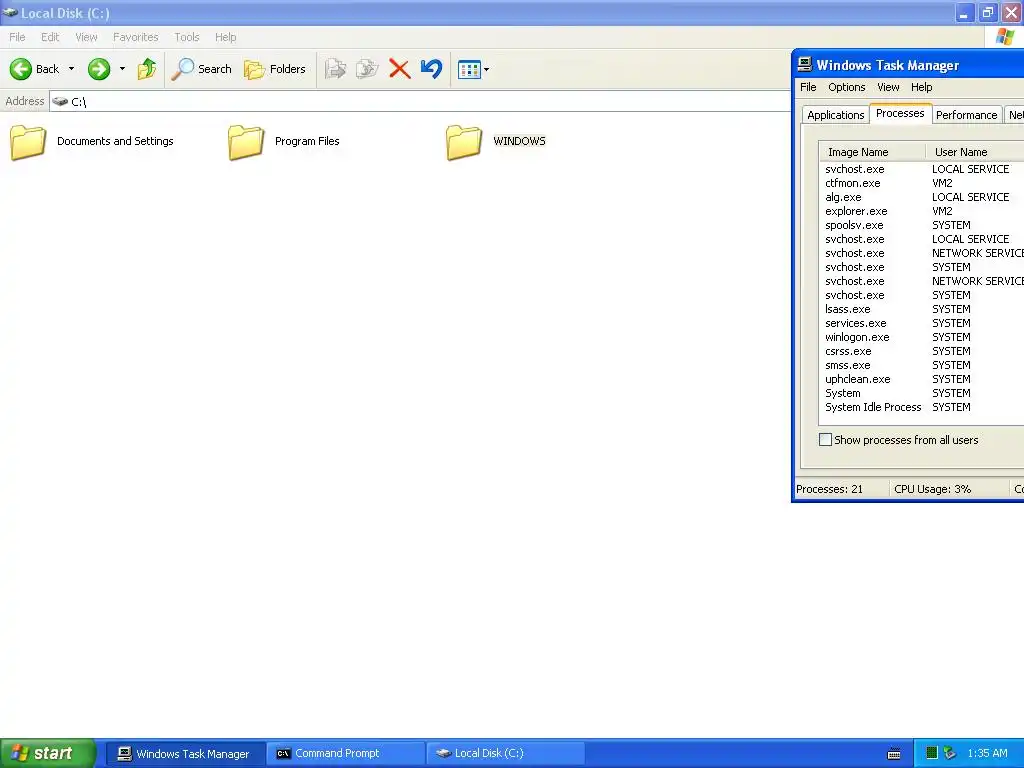Screen dimensions: 1024x768
Task: Click the drive icon in Address bar
Action: pos(60,101)
